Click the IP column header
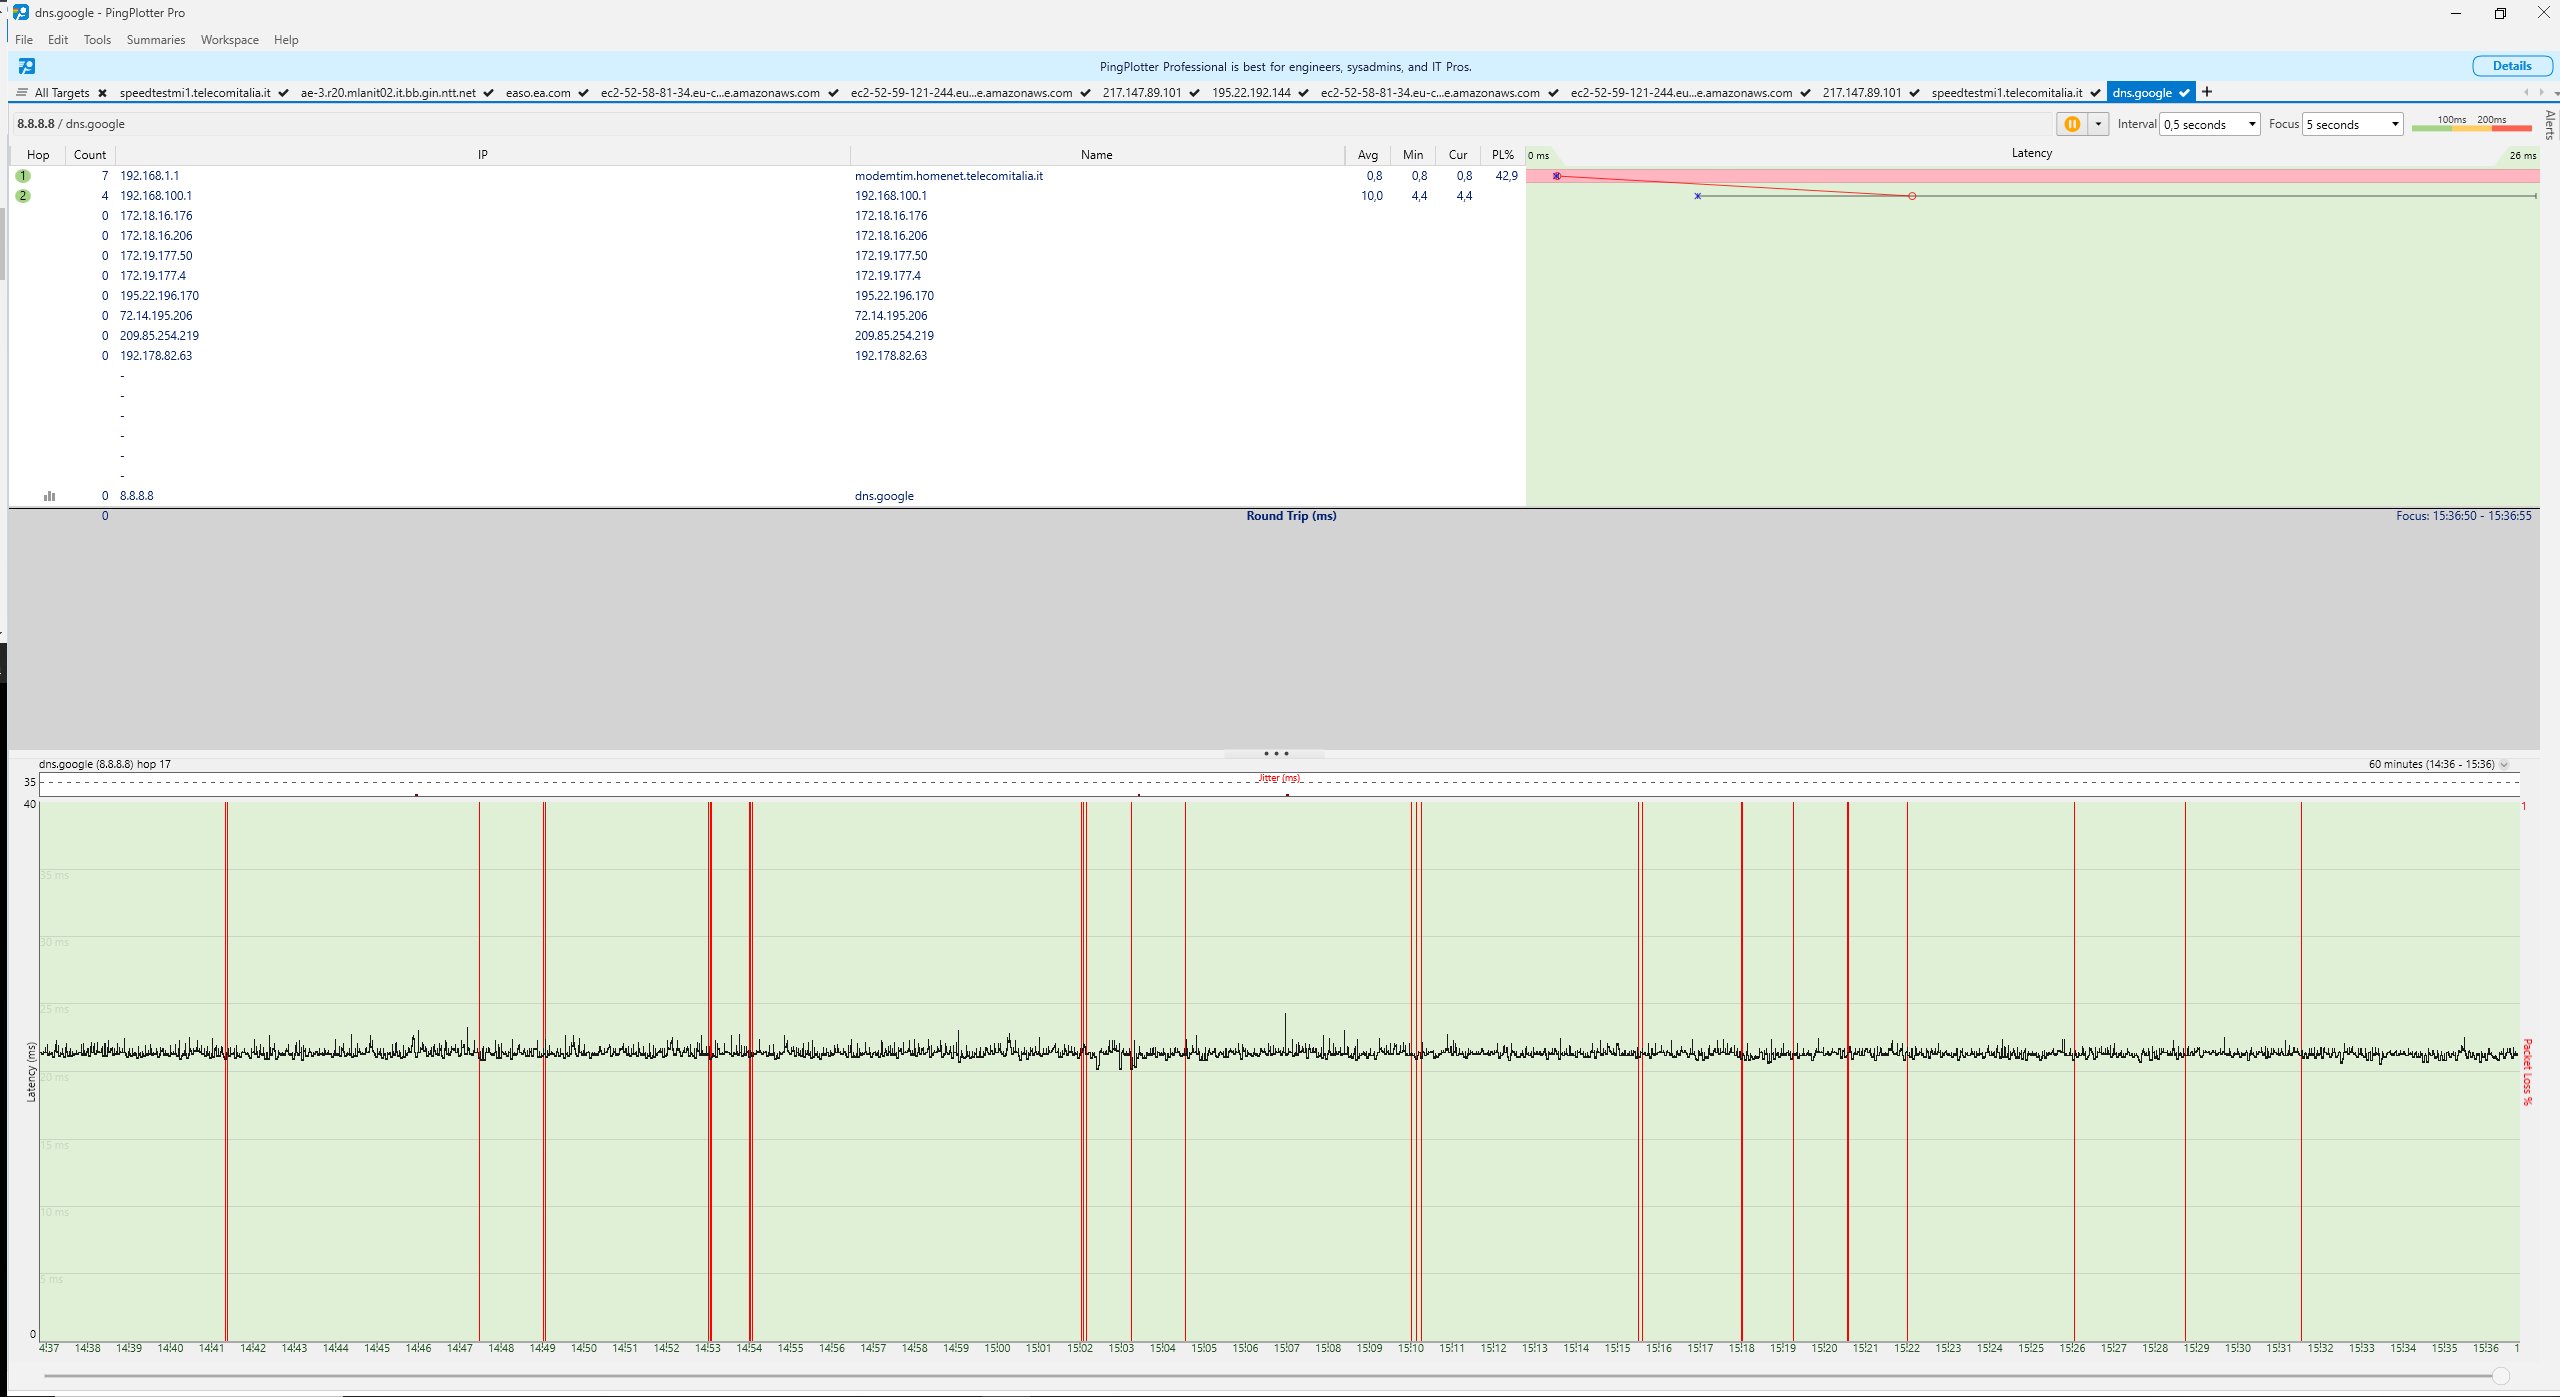The width and height of the screenshot is (2560, 1397). point(483,155)
